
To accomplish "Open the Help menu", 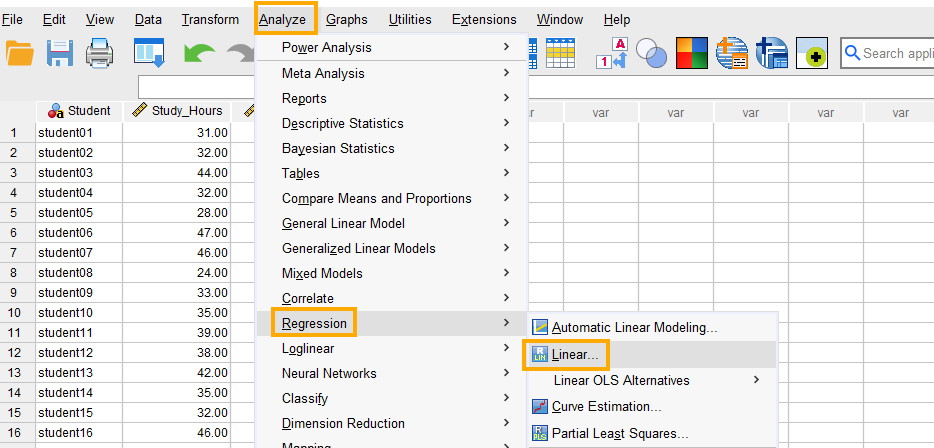I will [617, 20].
